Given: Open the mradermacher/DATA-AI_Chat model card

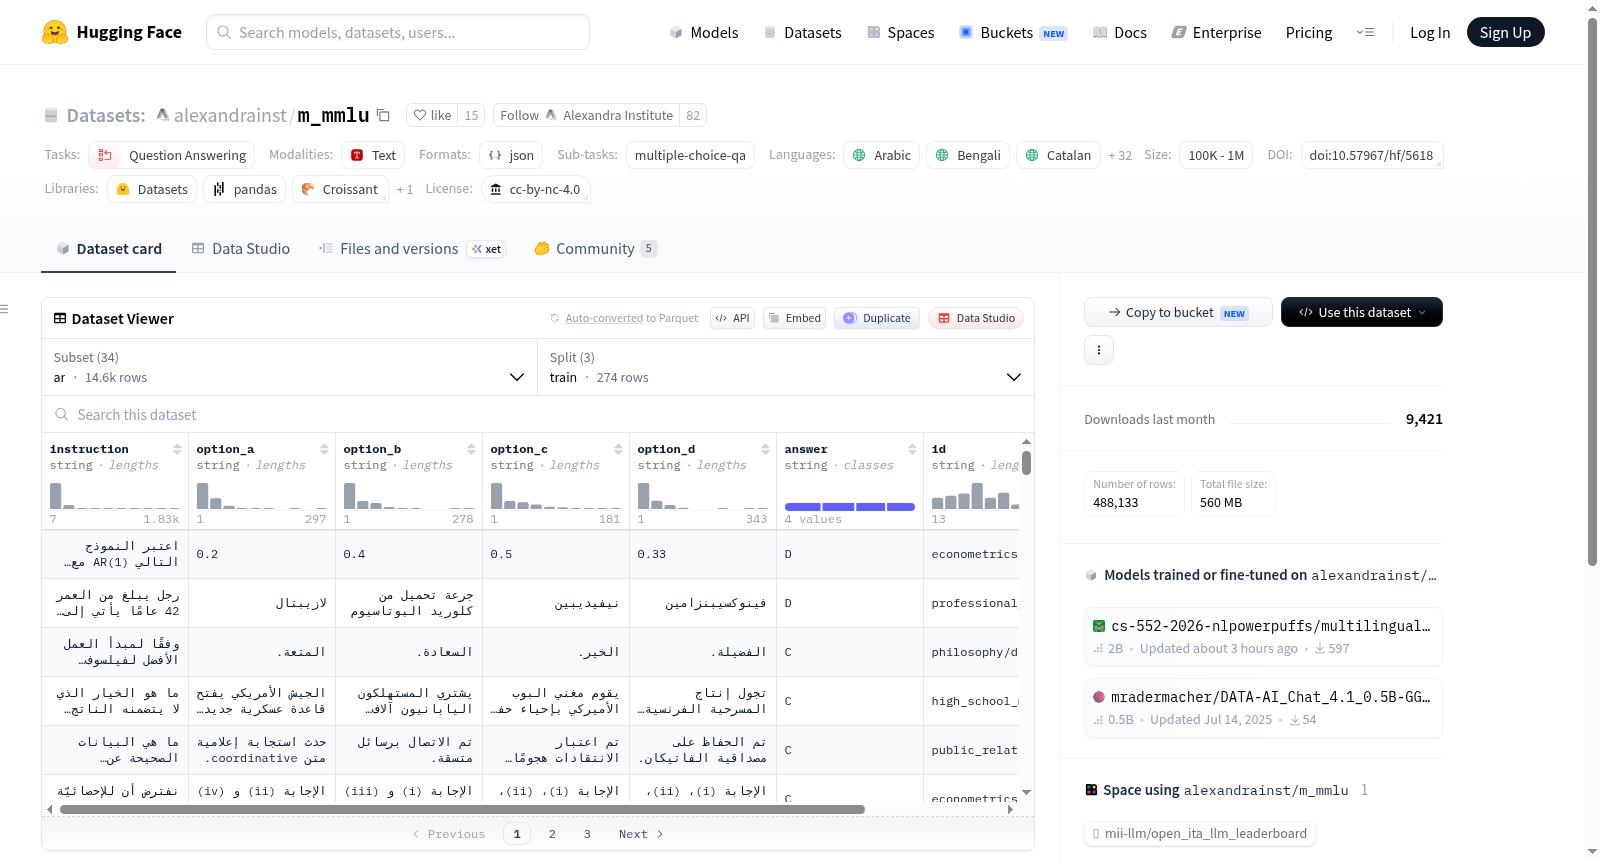Looking at the screenshot, I should [x=1263, y=707].
